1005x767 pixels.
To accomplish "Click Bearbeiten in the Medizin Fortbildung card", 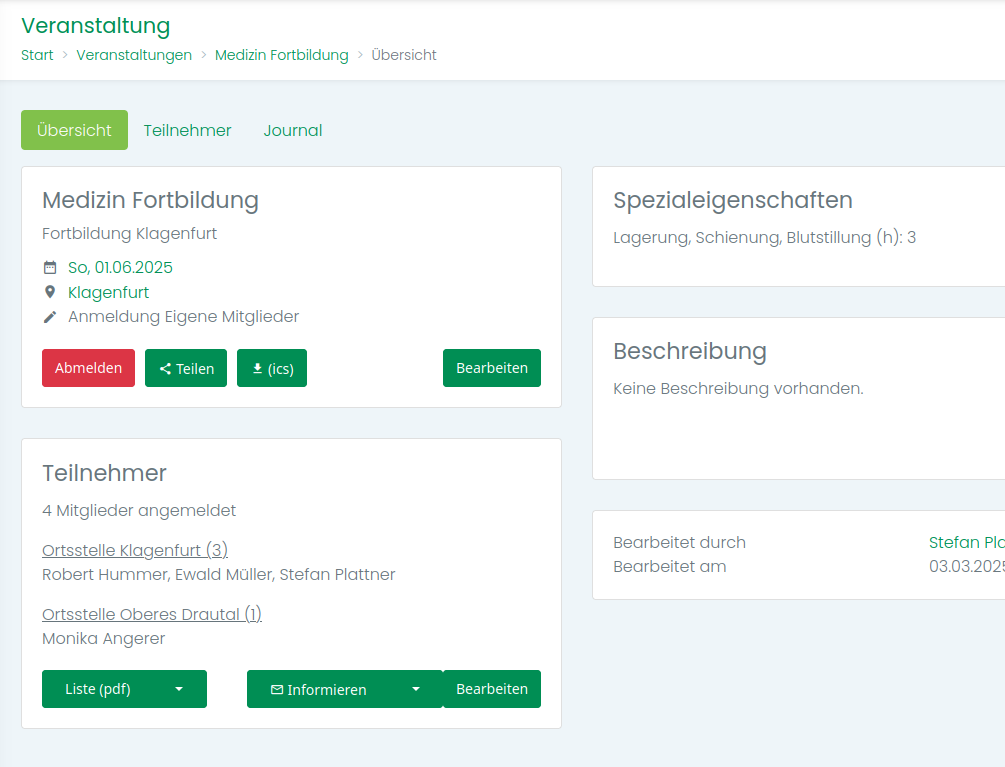I will (491, 368).
